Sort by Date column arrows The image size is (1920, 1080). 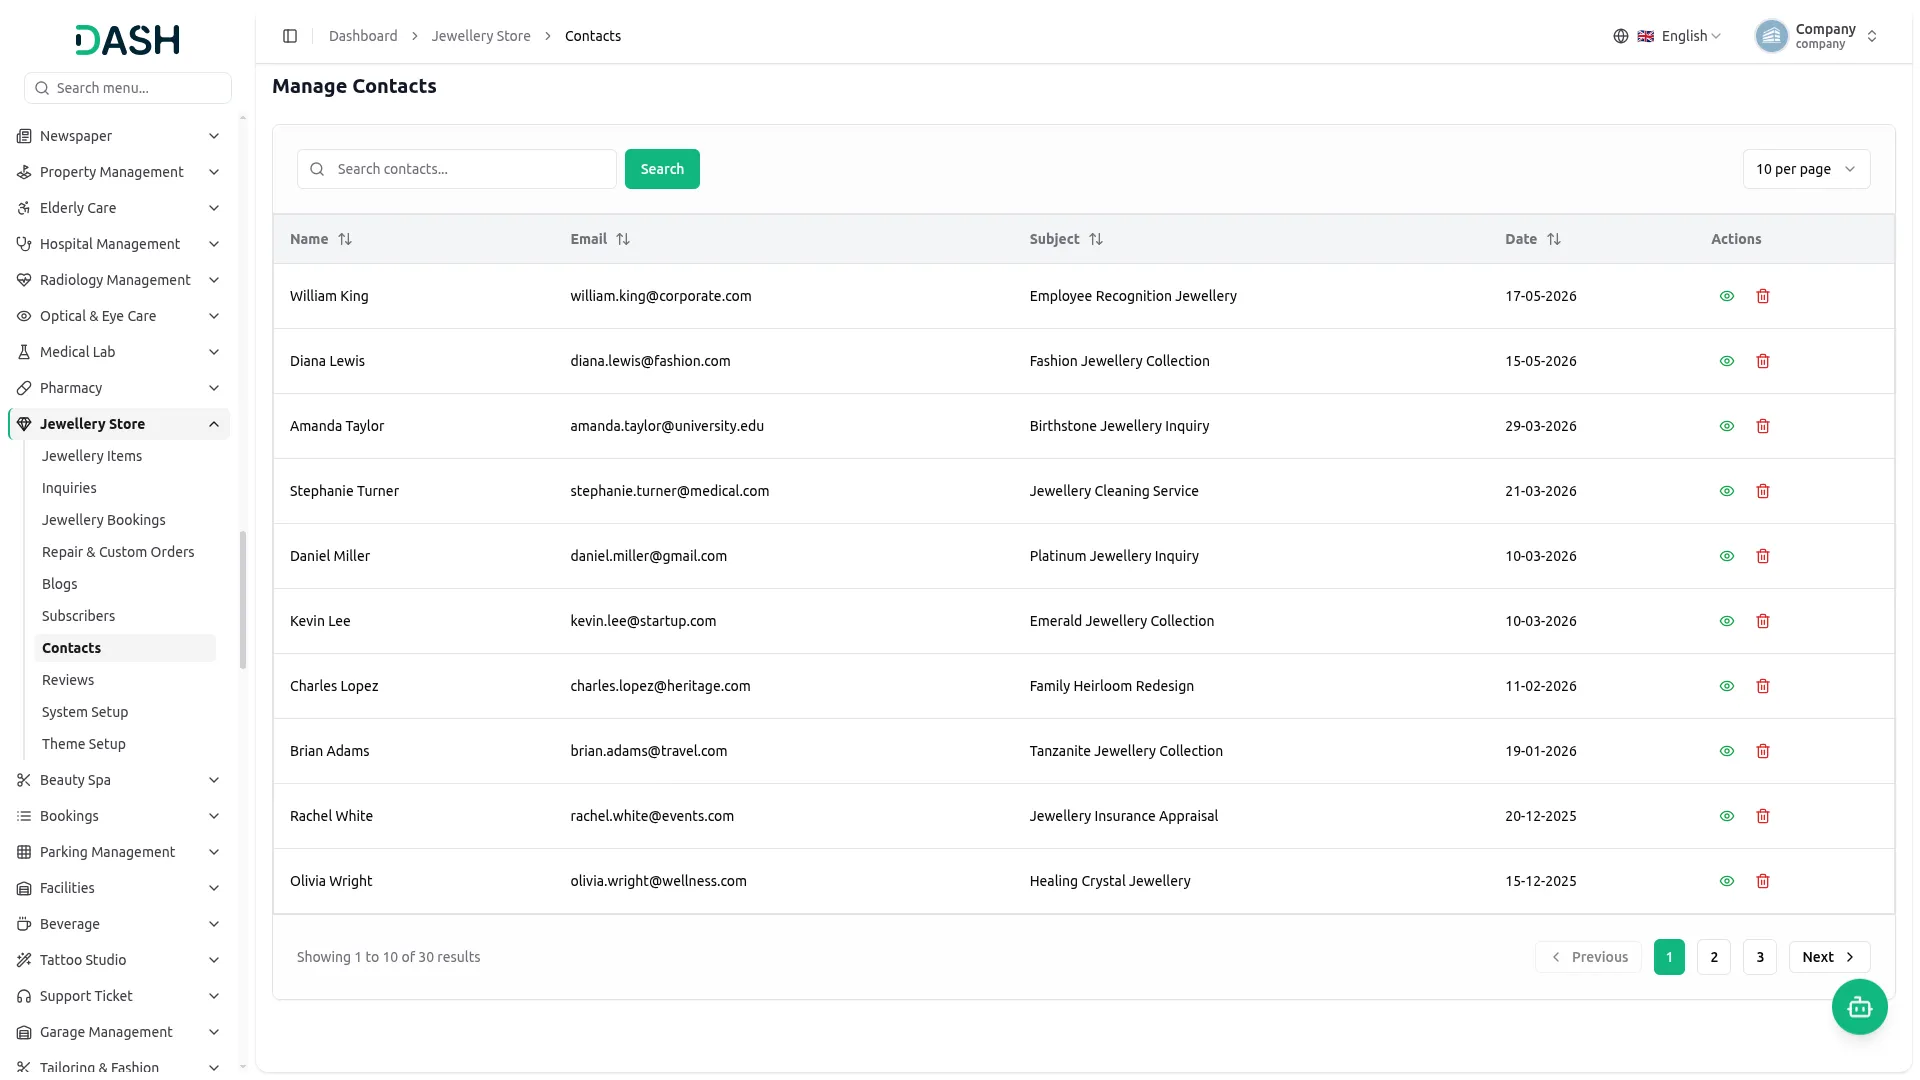[1554, 239]
